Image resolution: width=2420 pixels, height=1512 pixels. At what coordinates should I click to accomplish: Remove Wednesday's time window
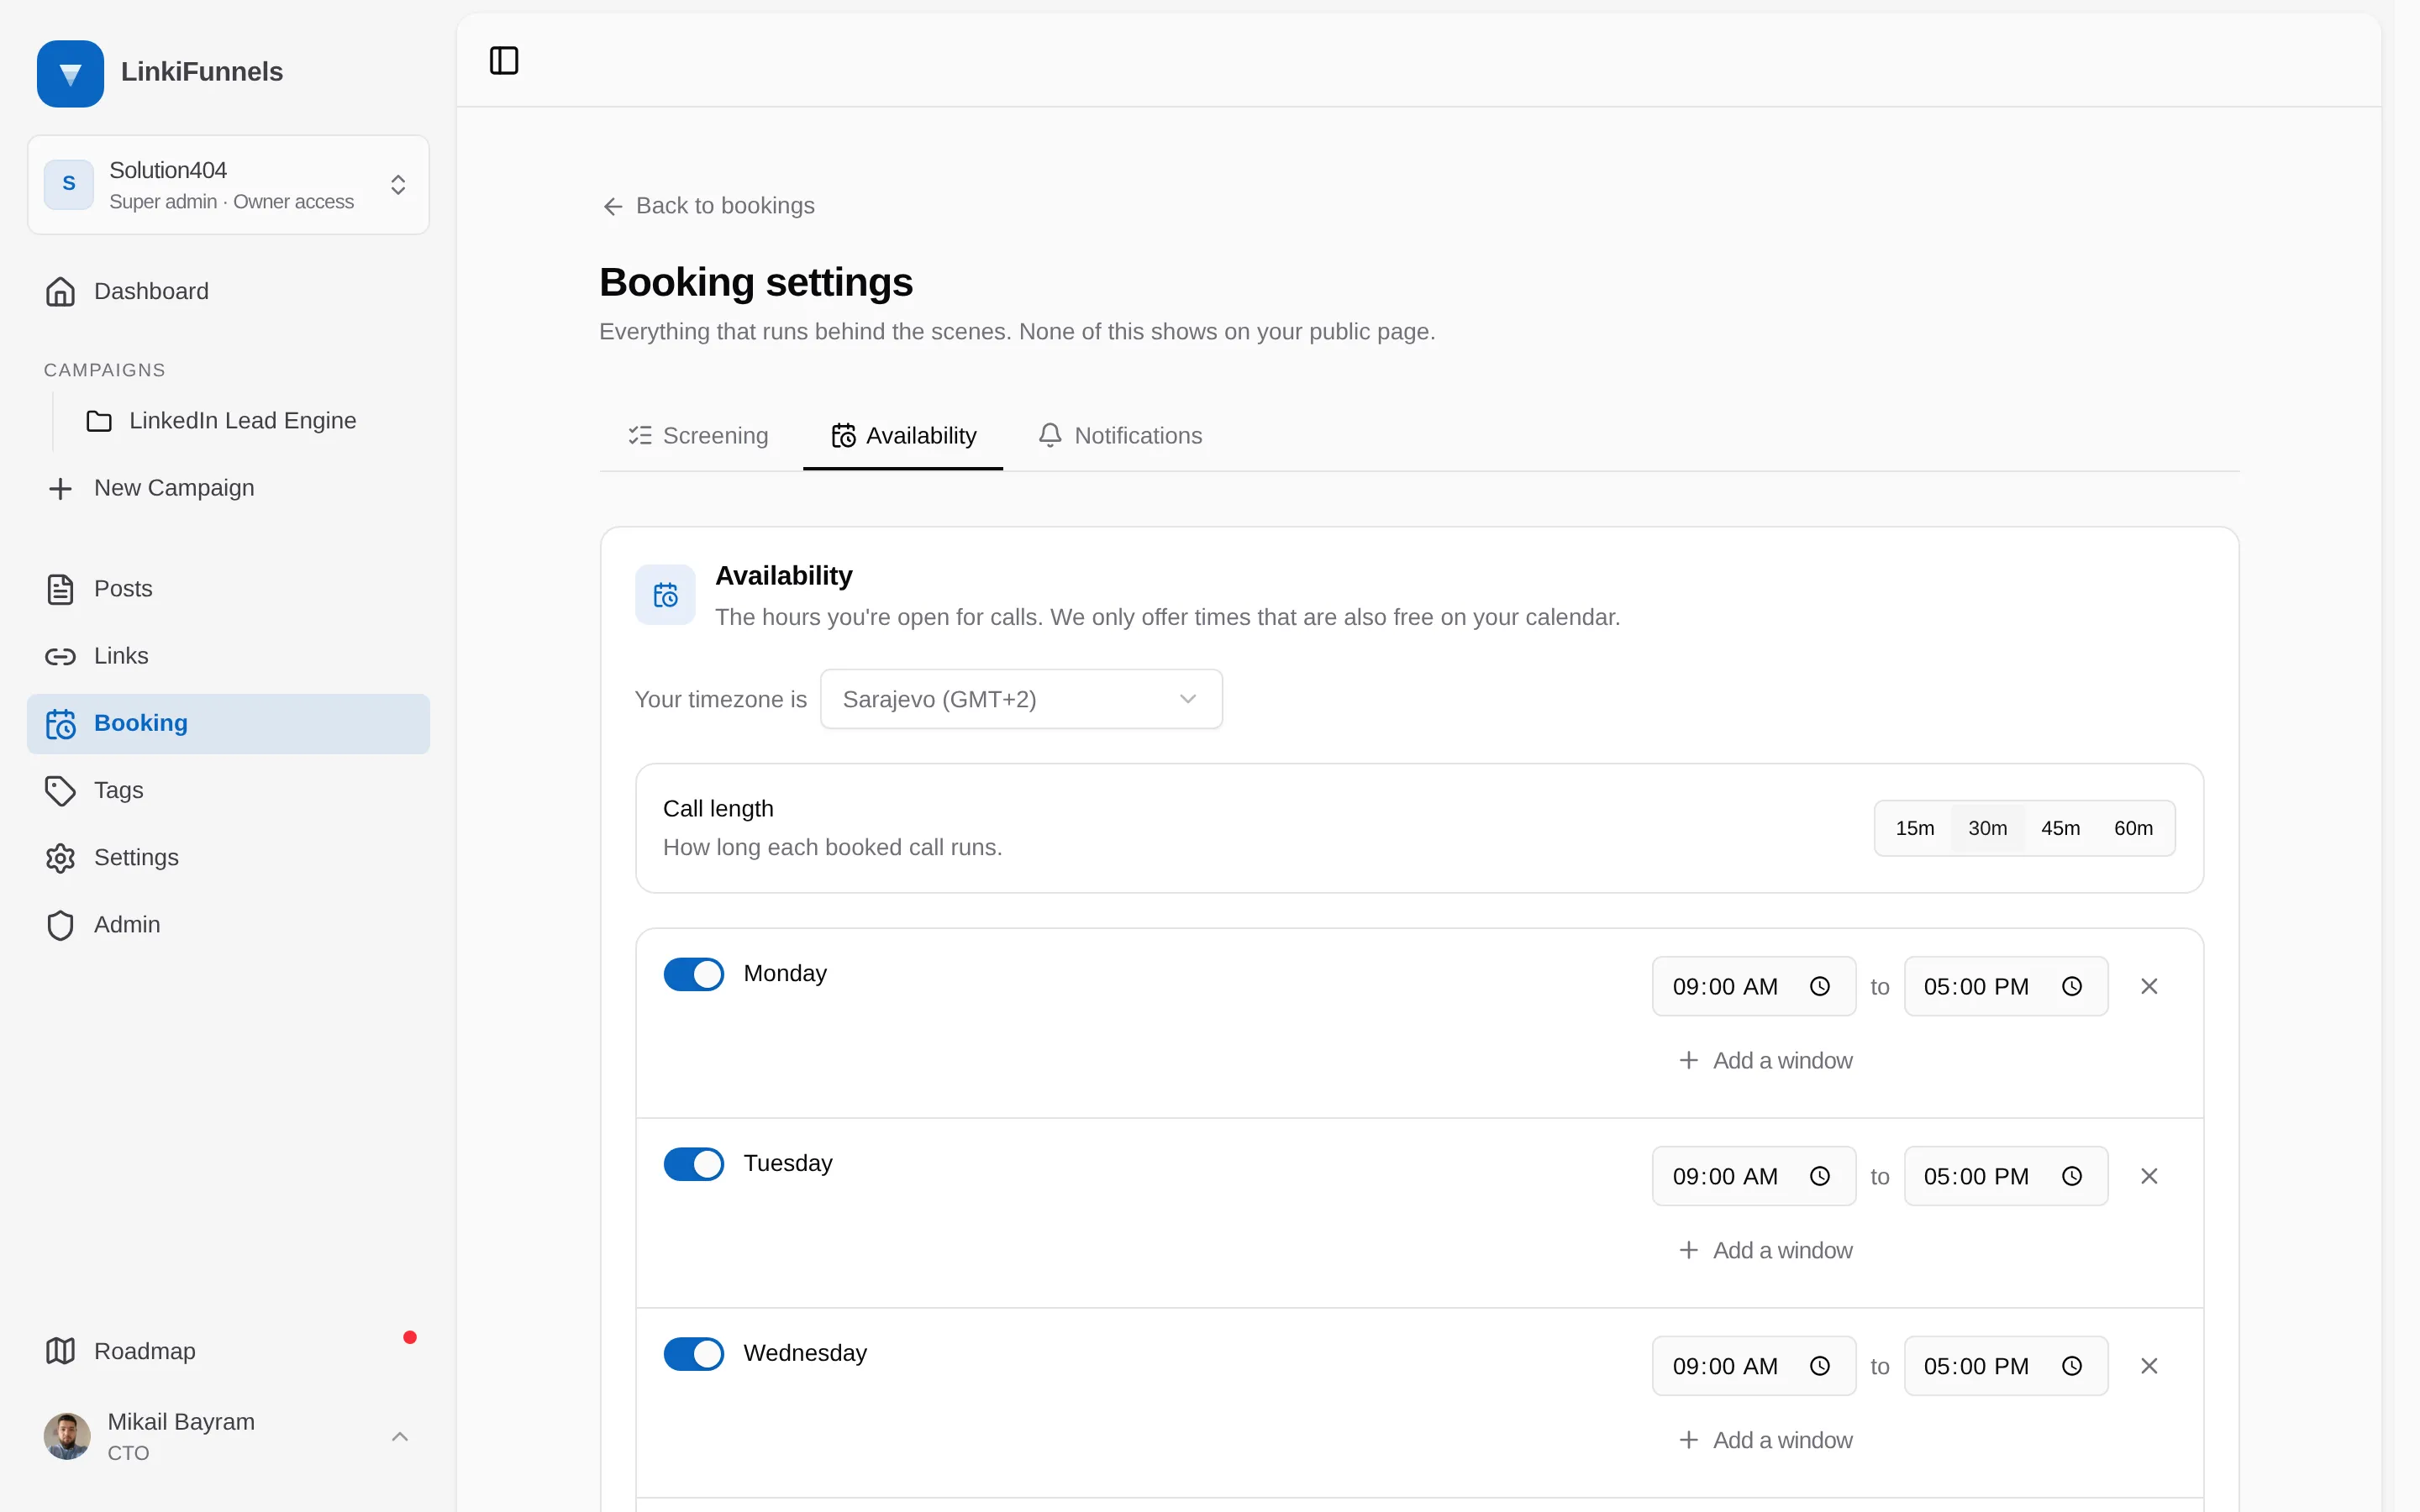pos(2149,1367)
